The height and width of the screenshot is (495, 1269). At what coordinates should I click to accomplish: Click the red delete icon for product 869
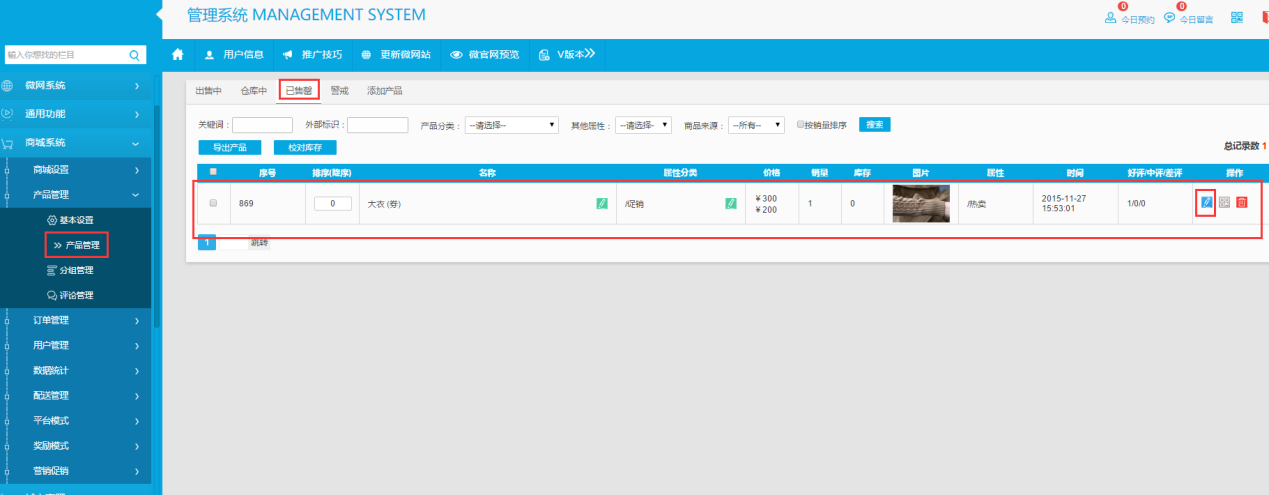click(1241, 203)
